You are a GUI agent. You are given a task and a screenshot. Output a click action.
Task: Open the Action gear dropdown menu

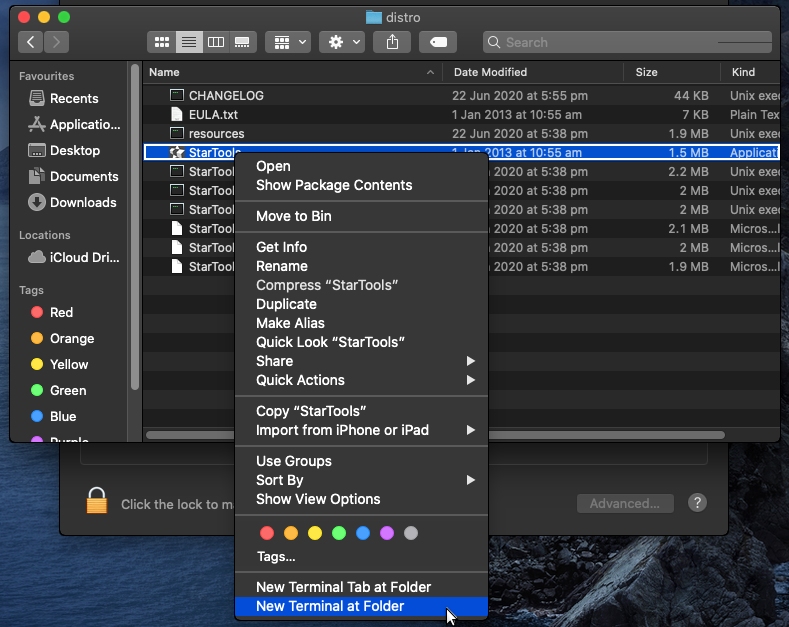click(x=342, y=42)
